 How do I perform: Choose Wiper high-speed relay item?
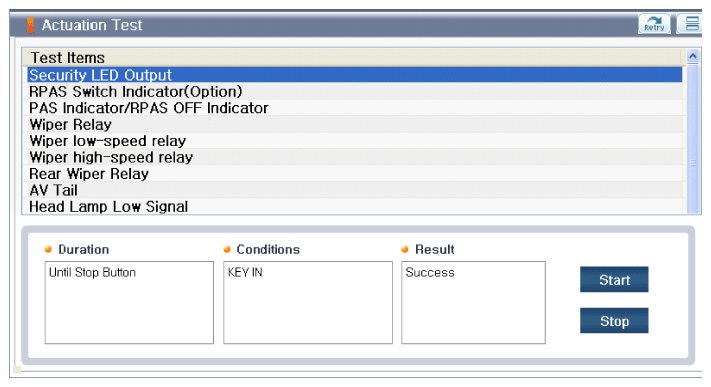[354, 157]
